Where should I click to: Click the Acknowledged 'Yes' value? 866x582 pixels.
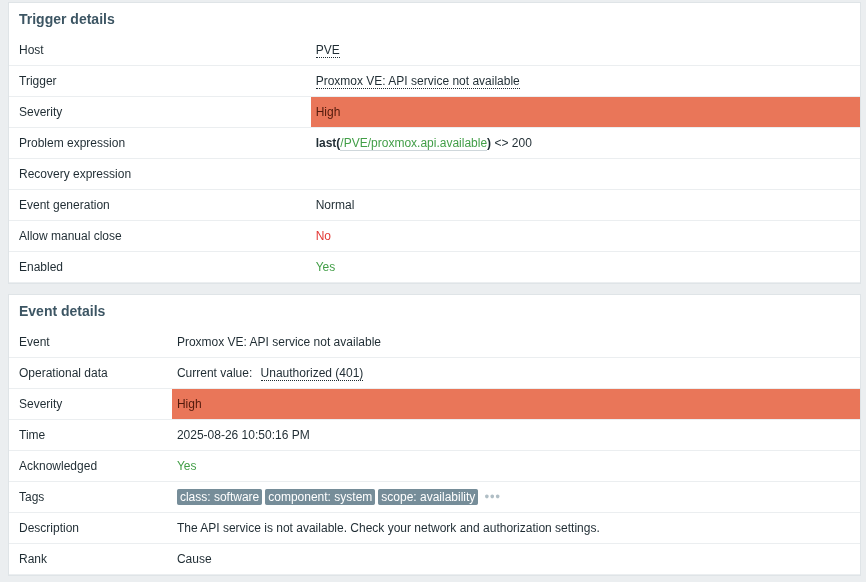coord(187,466)
